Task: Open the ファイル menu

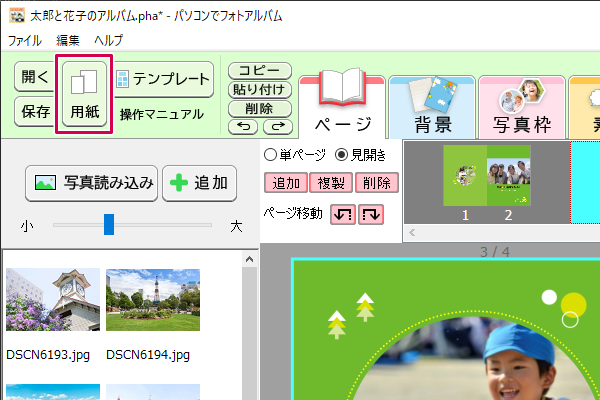Action: tap(24, 40)
